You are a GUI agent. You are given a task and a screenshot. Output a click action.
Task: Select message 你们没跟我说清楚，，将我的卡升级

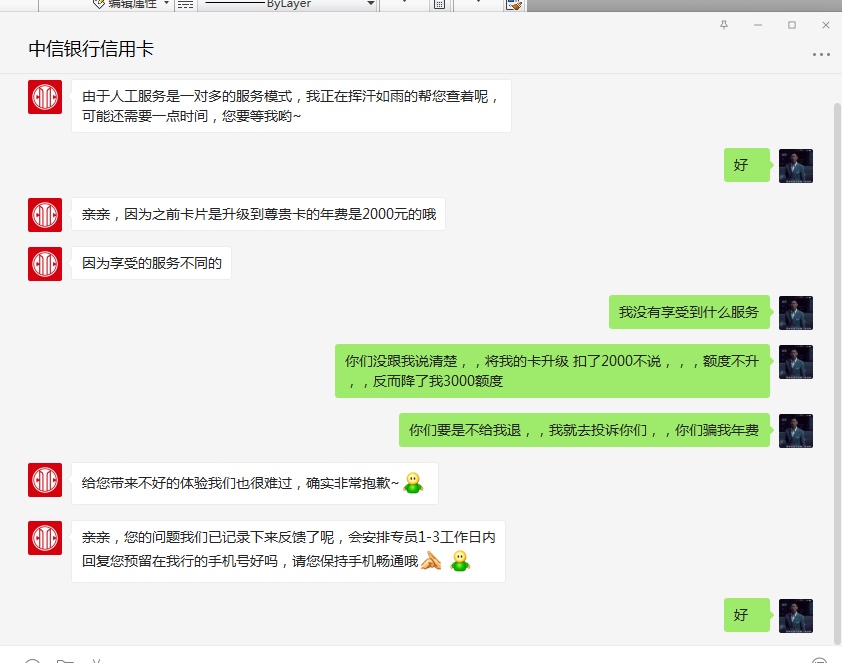[x=552, y=371]
